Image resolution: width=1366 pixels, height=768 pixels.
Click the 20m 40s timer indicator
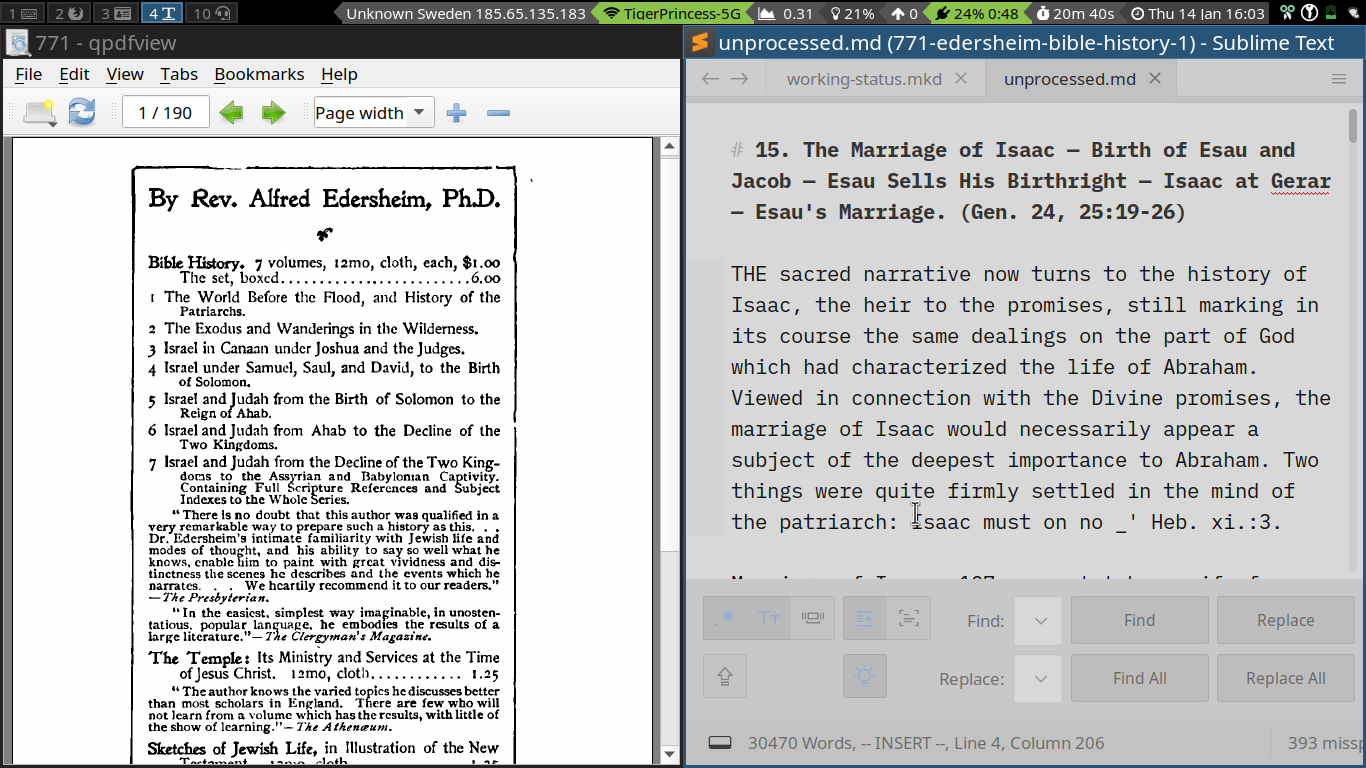[x=1074, y=13]
